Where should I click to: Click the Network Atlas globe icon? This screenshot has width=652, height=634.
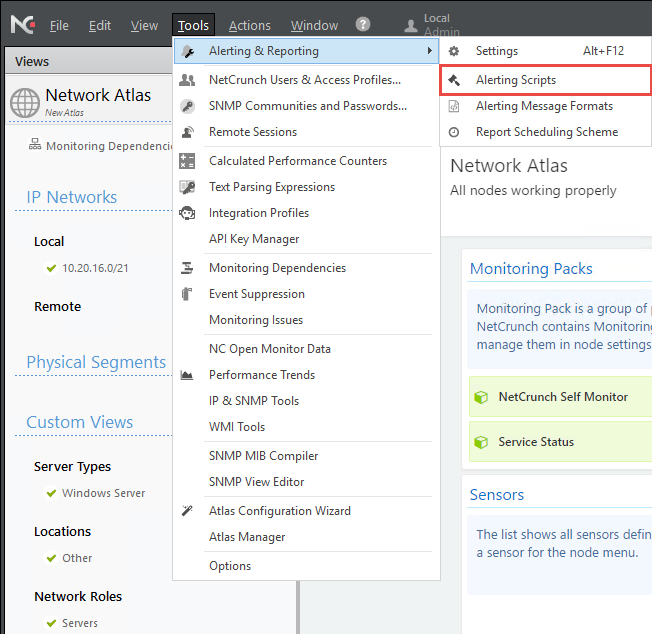click(25, 102)
